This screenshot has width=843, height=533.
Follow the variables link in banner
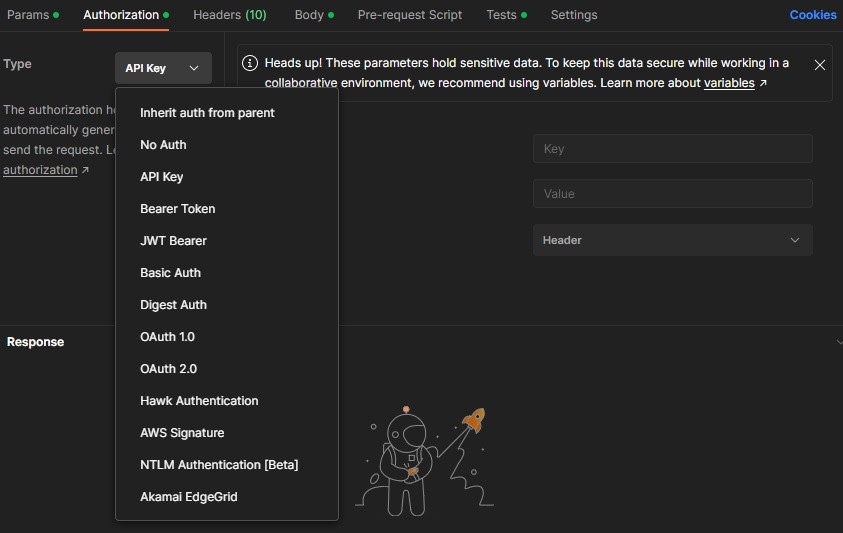tap(729, 83)
